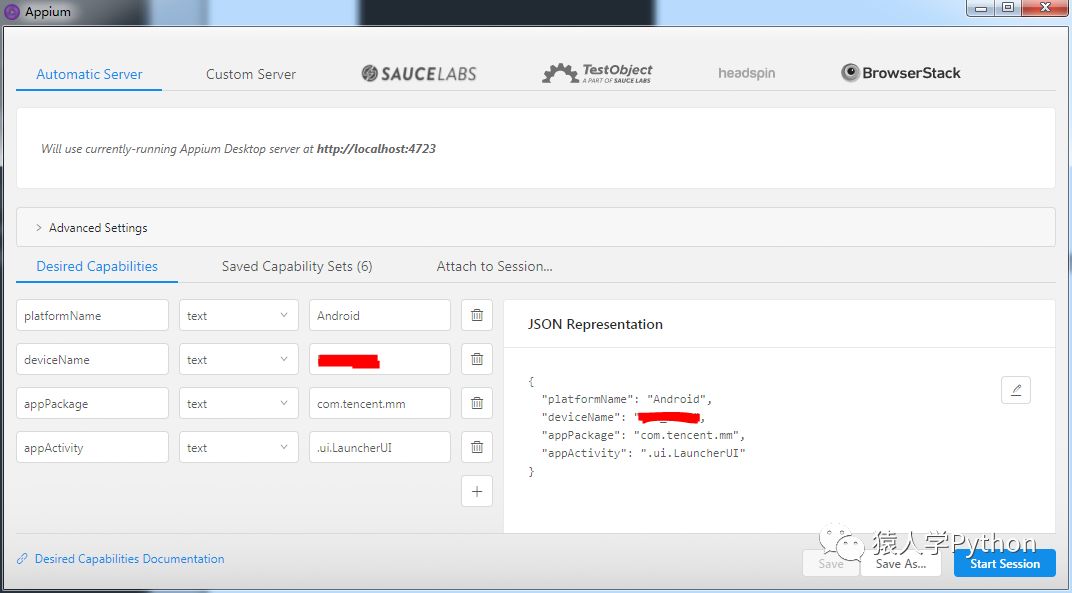This screenshot has height=593, width=1072.
Task: Click the appActivity capability name field
Action: click(92, 447)
